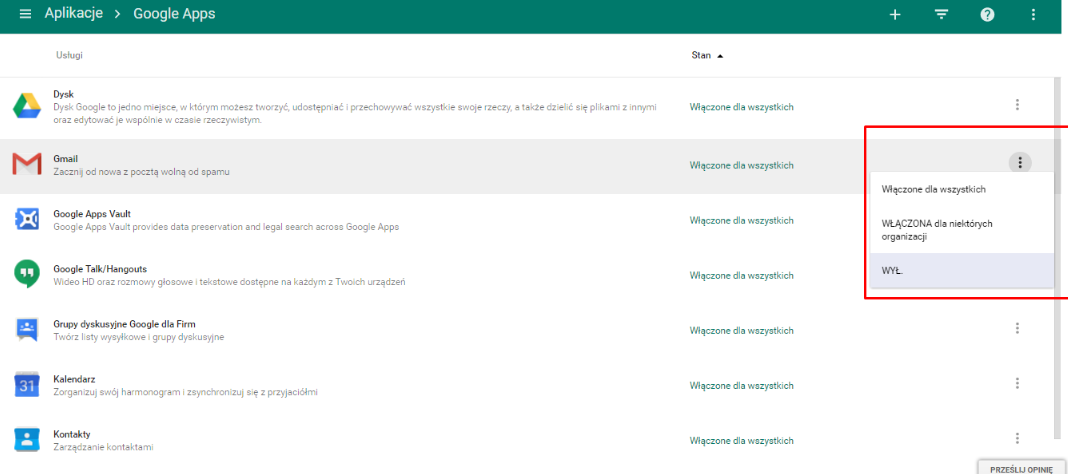Open the Google Apps Vault title
The width and height of the screenshot is (1068, 474).
(92, 214)
